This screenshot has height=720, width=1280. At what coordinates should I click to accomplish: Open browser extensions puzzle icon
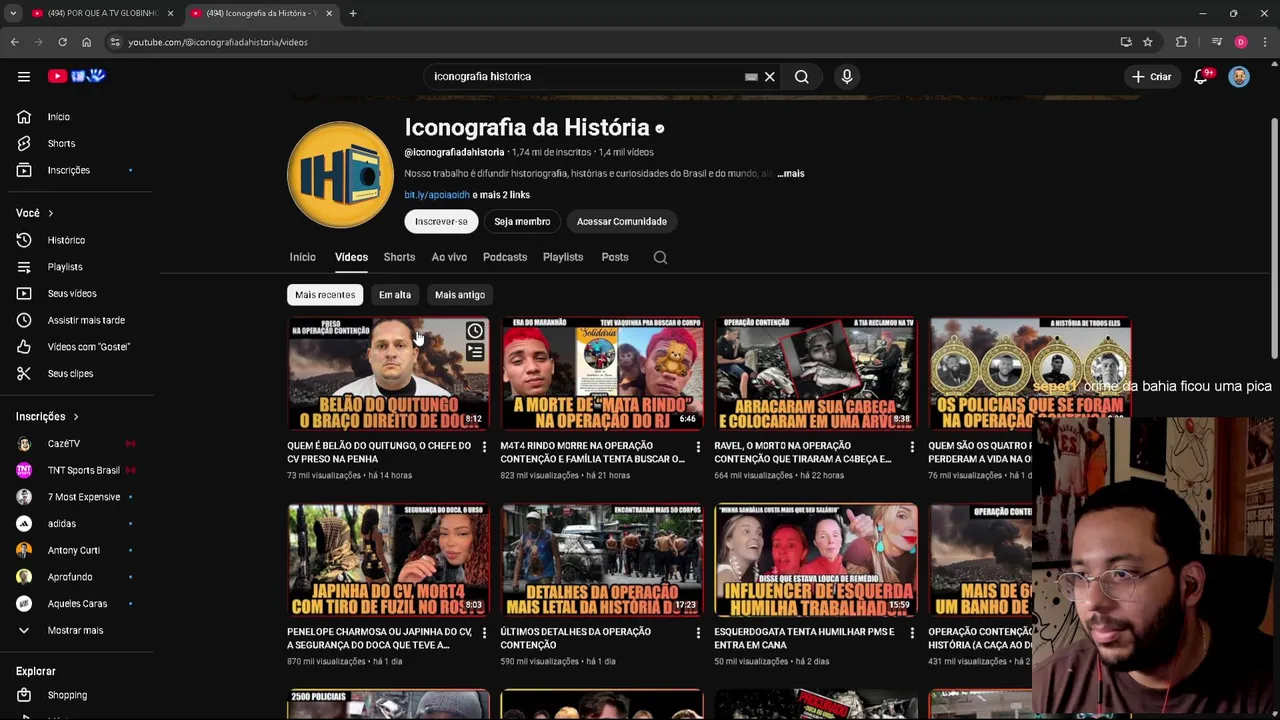click(x=1182, y=42)
